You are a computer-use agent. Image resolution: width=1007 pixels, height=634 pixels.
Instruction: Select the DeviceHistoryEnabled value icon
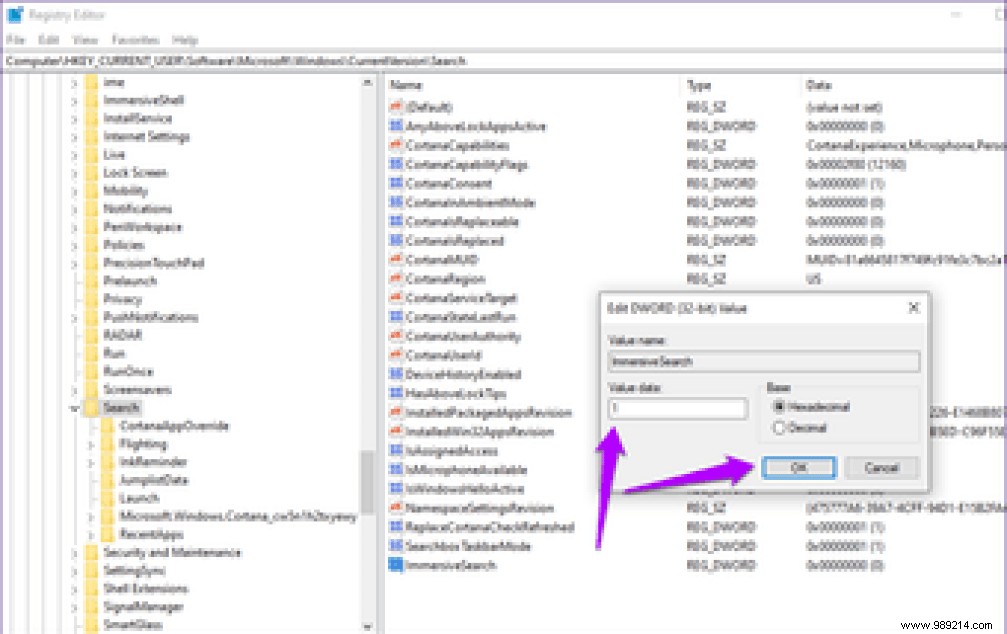click(x=395, y=374)
